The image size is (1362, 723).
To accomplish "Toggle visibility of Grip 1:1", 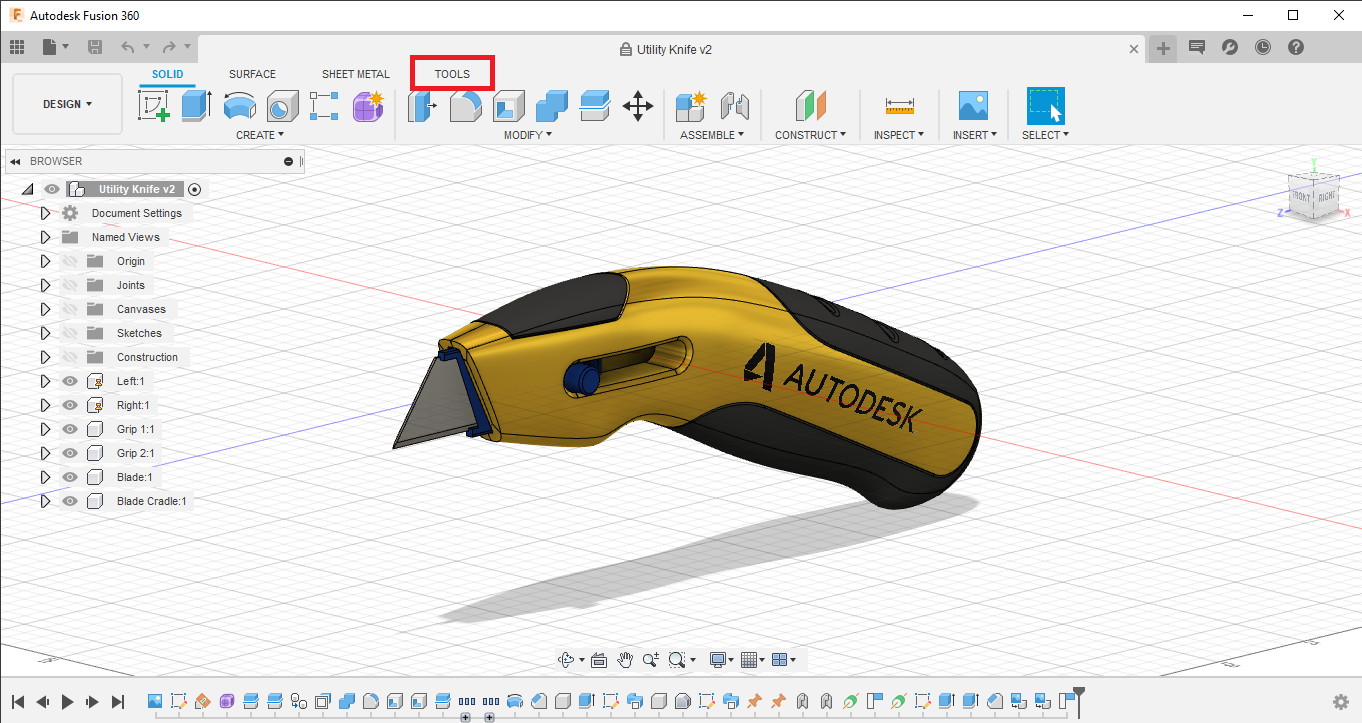I will (70, 429).
